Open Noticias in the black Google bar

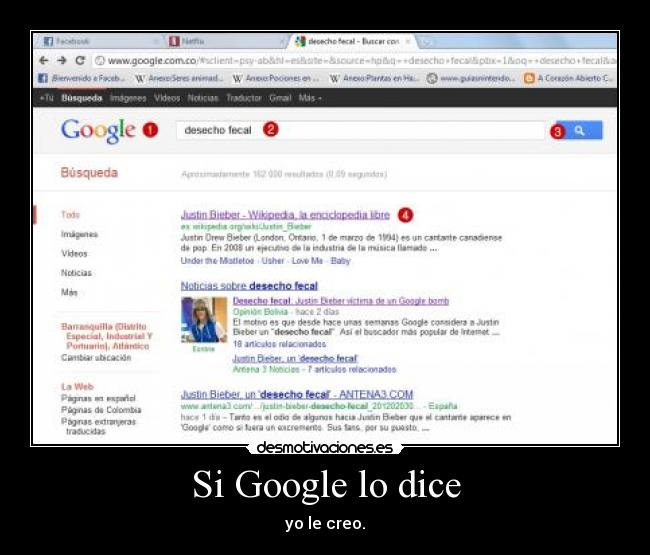tap(203, 98)
